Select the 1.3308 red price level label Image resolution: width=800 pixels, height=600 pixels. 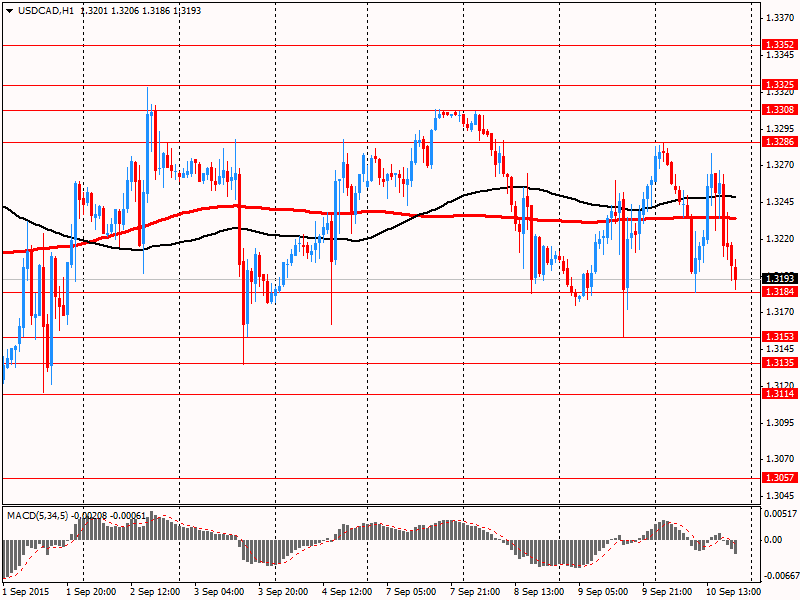pos(780,110)
